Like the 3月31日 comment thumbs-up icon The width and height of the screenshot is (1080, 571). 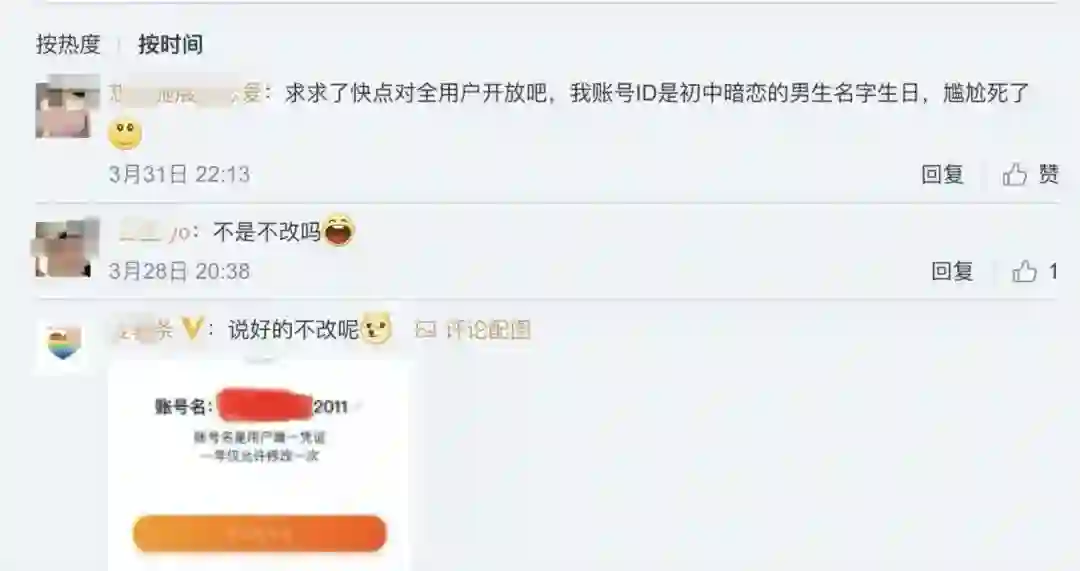pos(1014,174)
